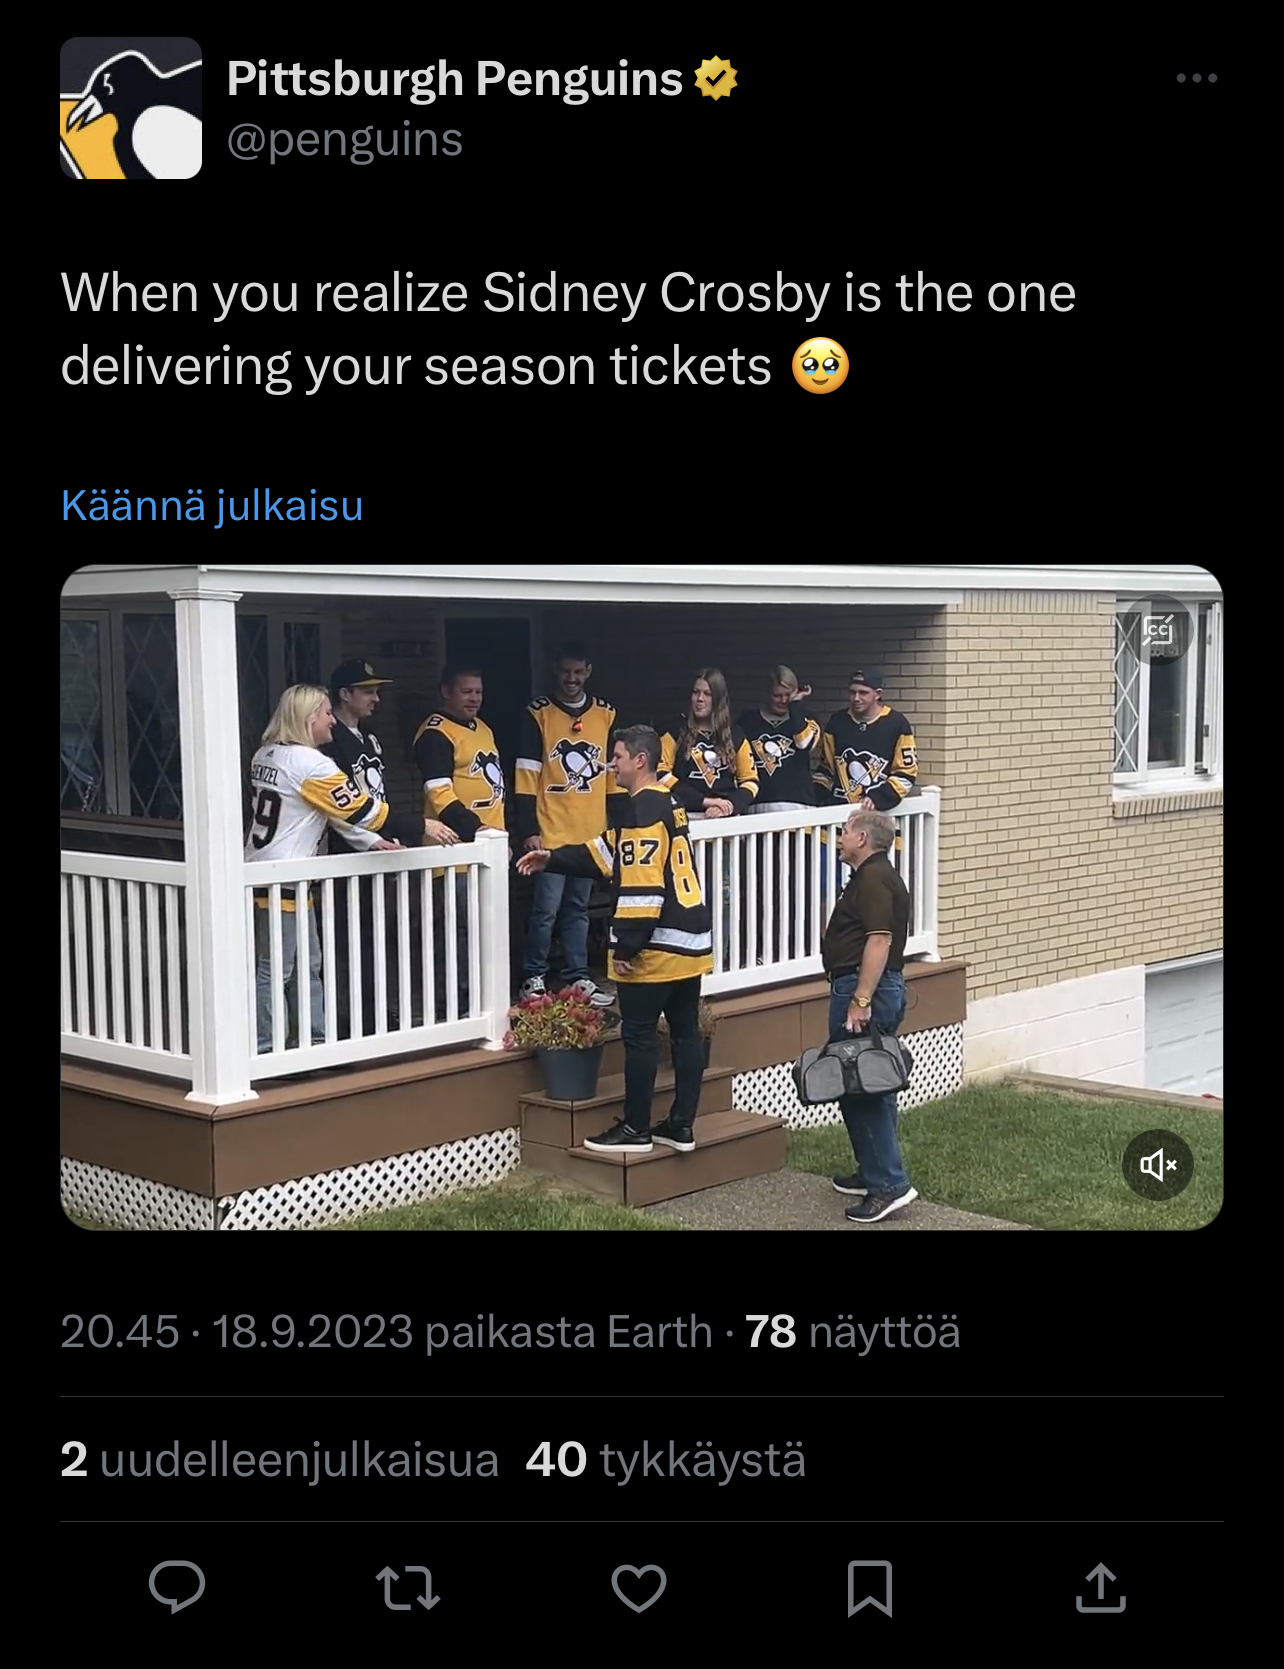
Task: Open the reply comment icon
Action: click(177, 1587)
